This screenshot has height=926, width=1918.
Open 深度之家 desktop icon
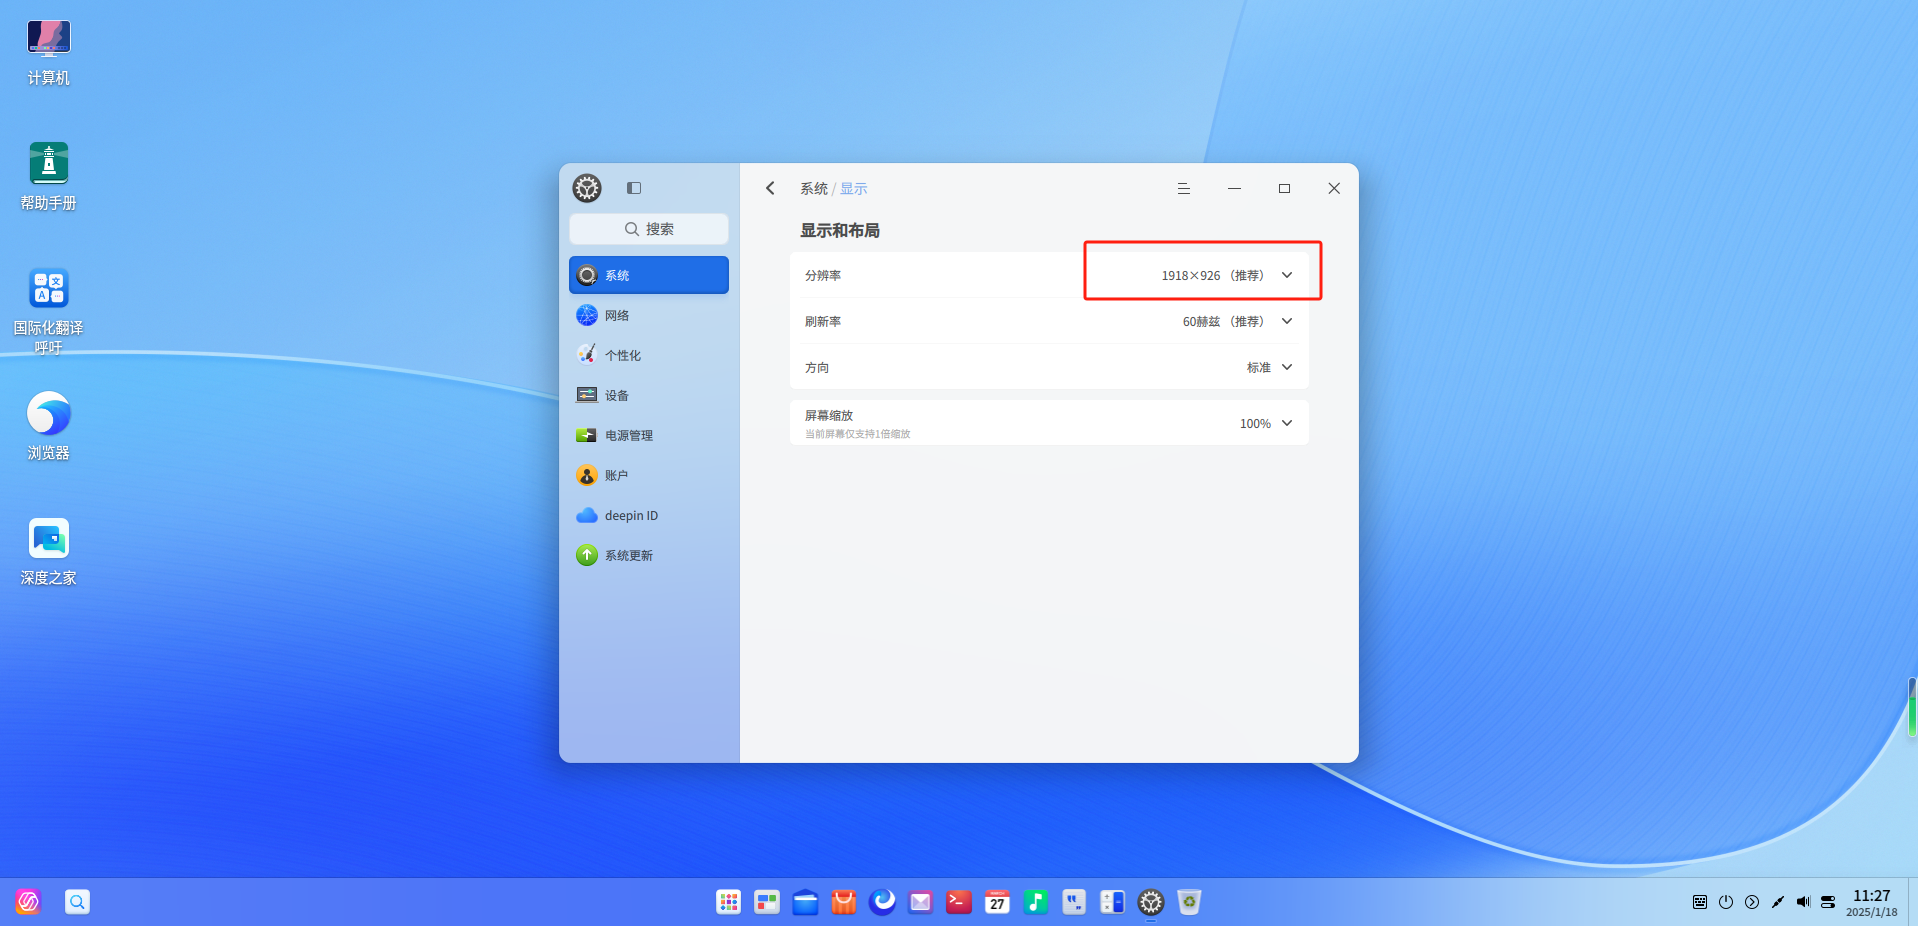[x=49, y=552]
